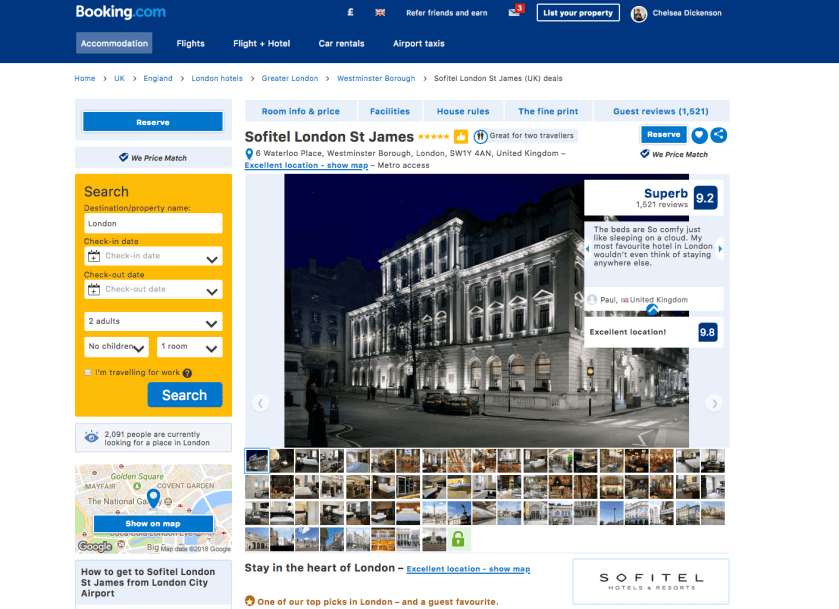839x609 pixels.
Task: Share hotel via the share icon
Action: 719,134
